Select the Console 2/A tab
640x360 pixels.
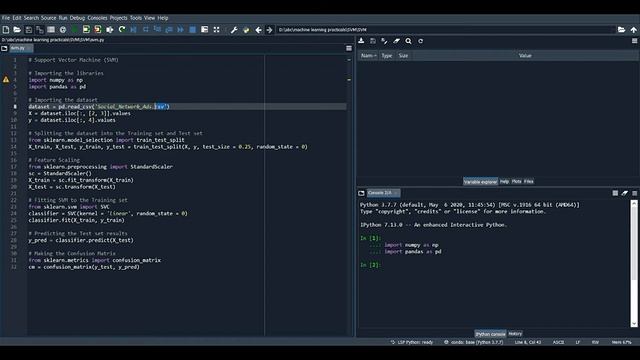(383, 193)
